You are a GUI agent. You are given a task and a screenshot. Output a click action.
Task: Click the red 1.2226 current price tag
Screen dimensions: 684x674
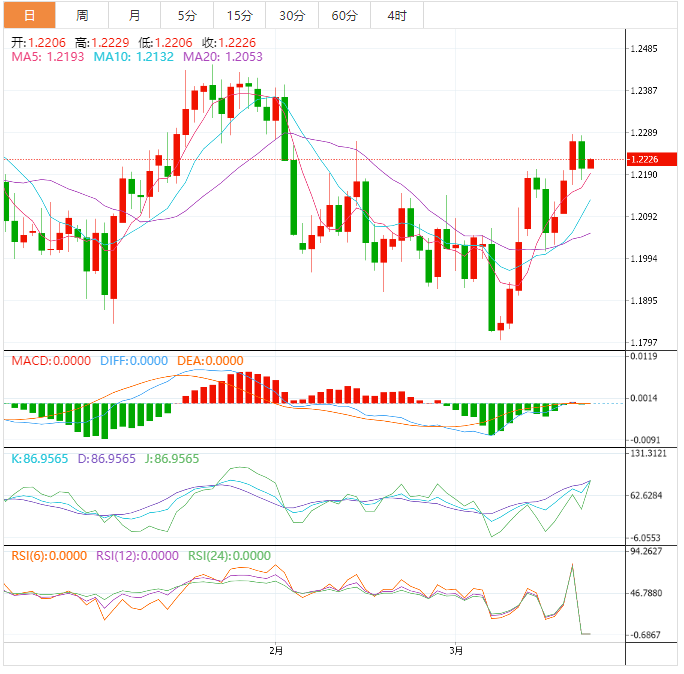(x=651, y=159)
